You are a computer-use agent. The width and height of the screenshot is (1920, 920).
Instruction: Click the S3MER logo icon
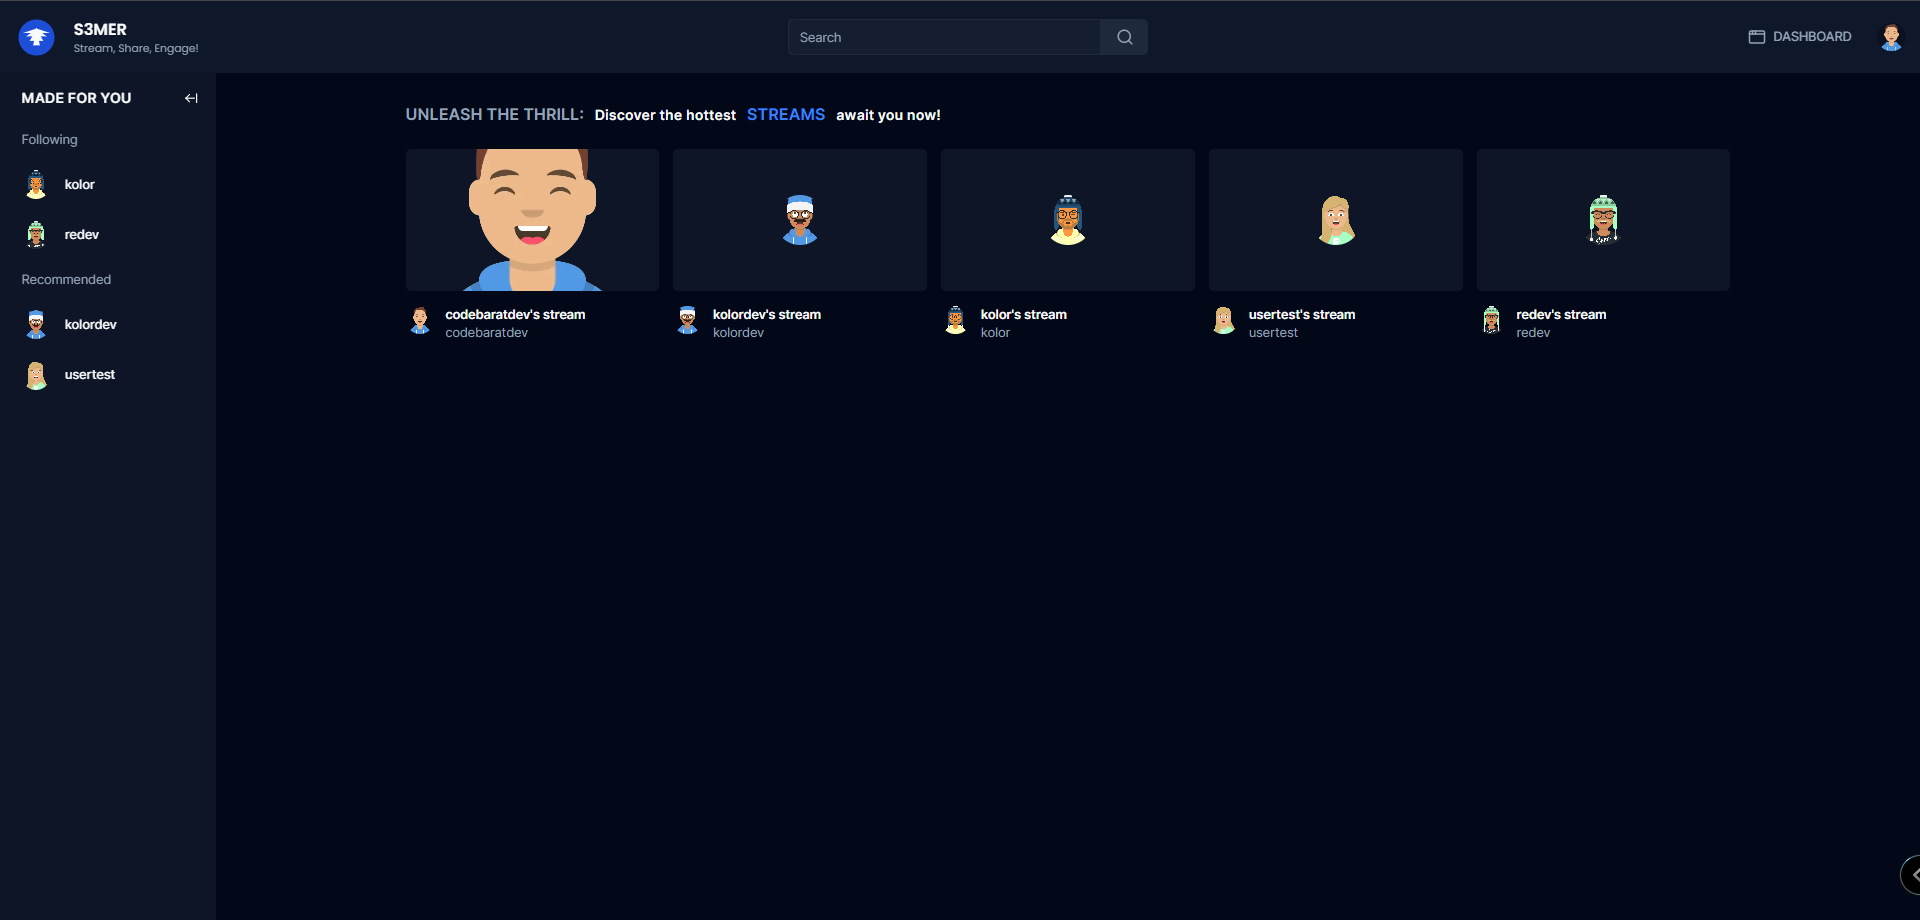tap(37, 38)
